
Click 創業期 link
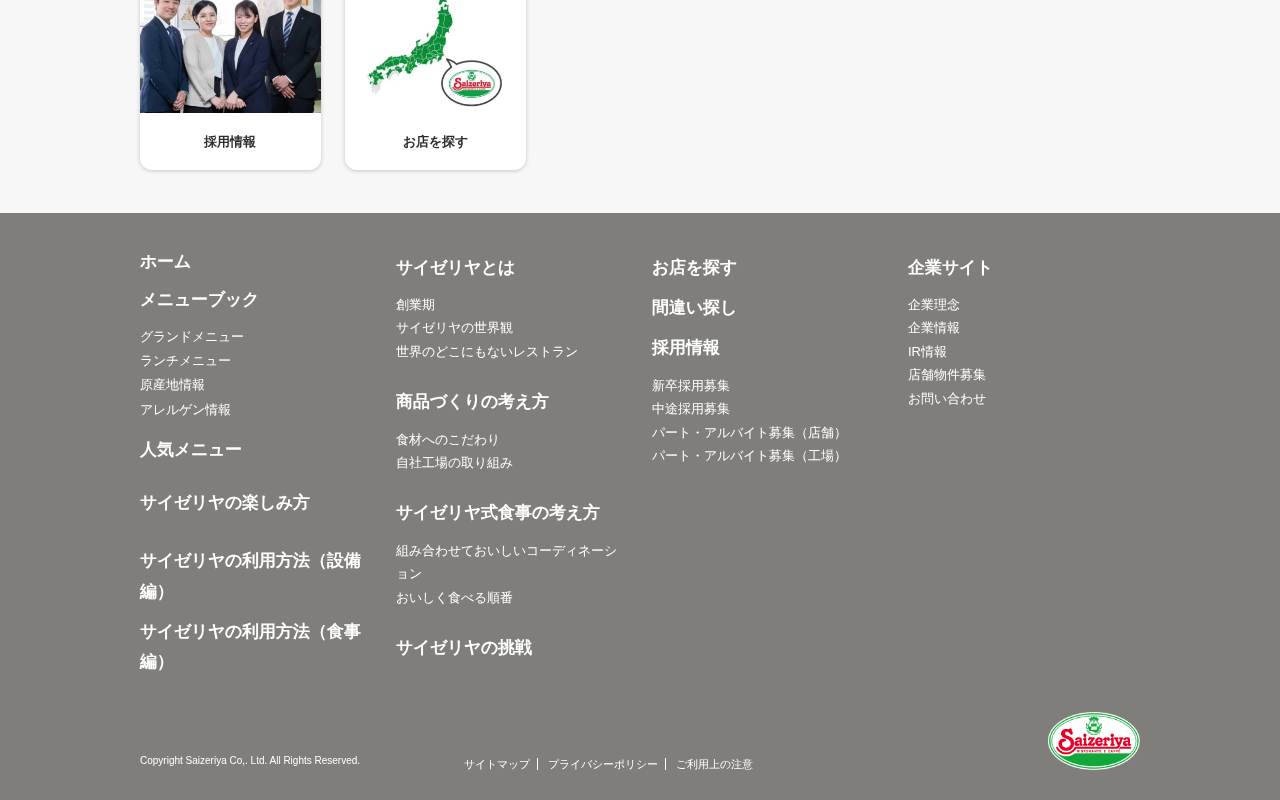(x=415, y=305)
